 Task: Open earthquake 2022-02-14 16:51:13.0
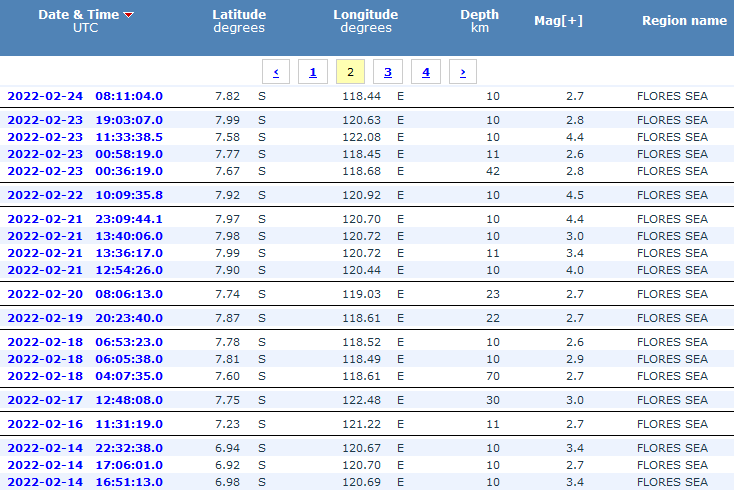(85, 482)
